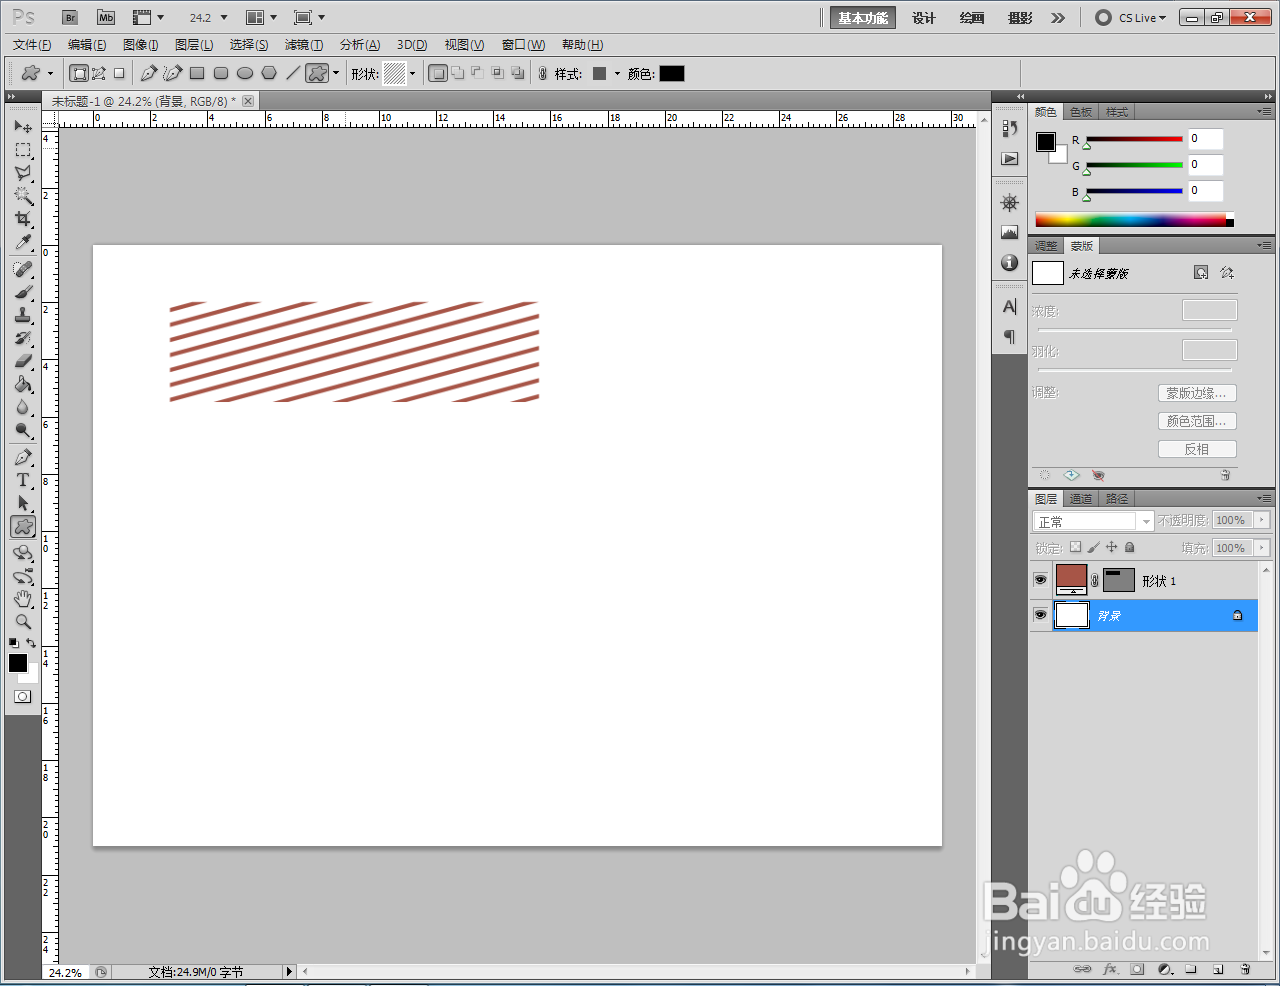Choose Freeform Pen in the options bar
The image size is (1280, 986).
(172, 73)
